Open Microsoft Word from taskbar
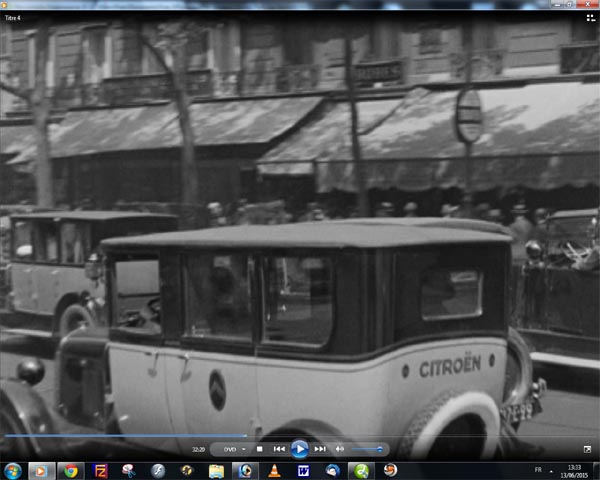 [x=303, y=471]
